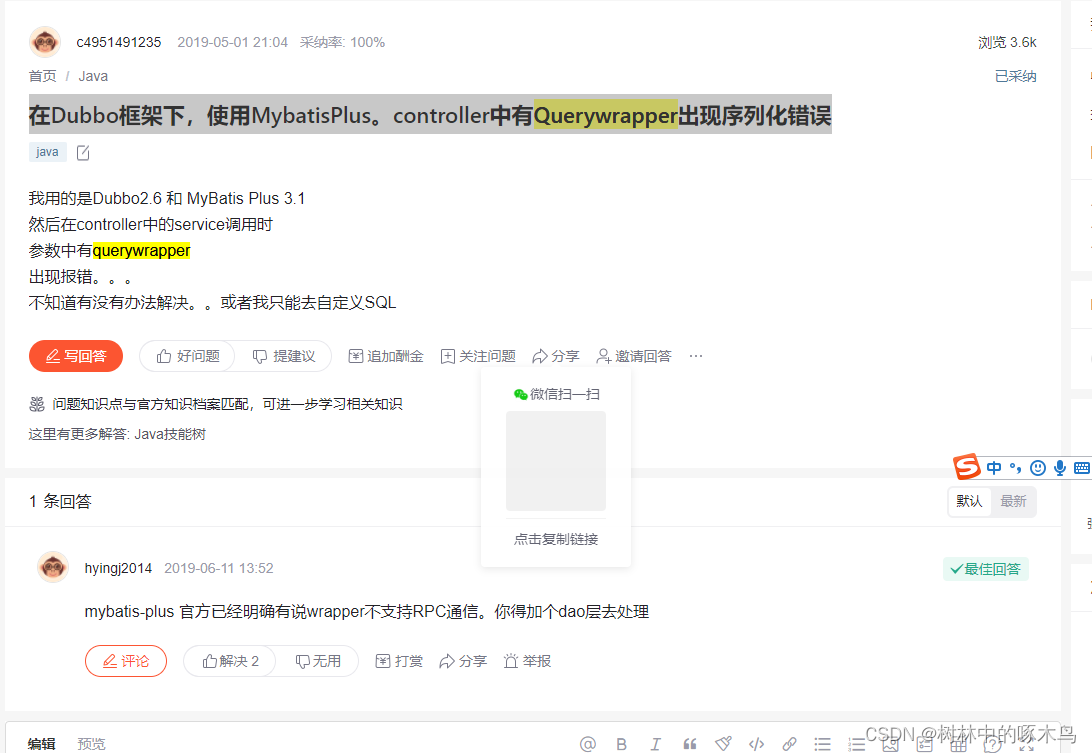
Task: Switch to the 编辑 editor tab
Action: 42,744
